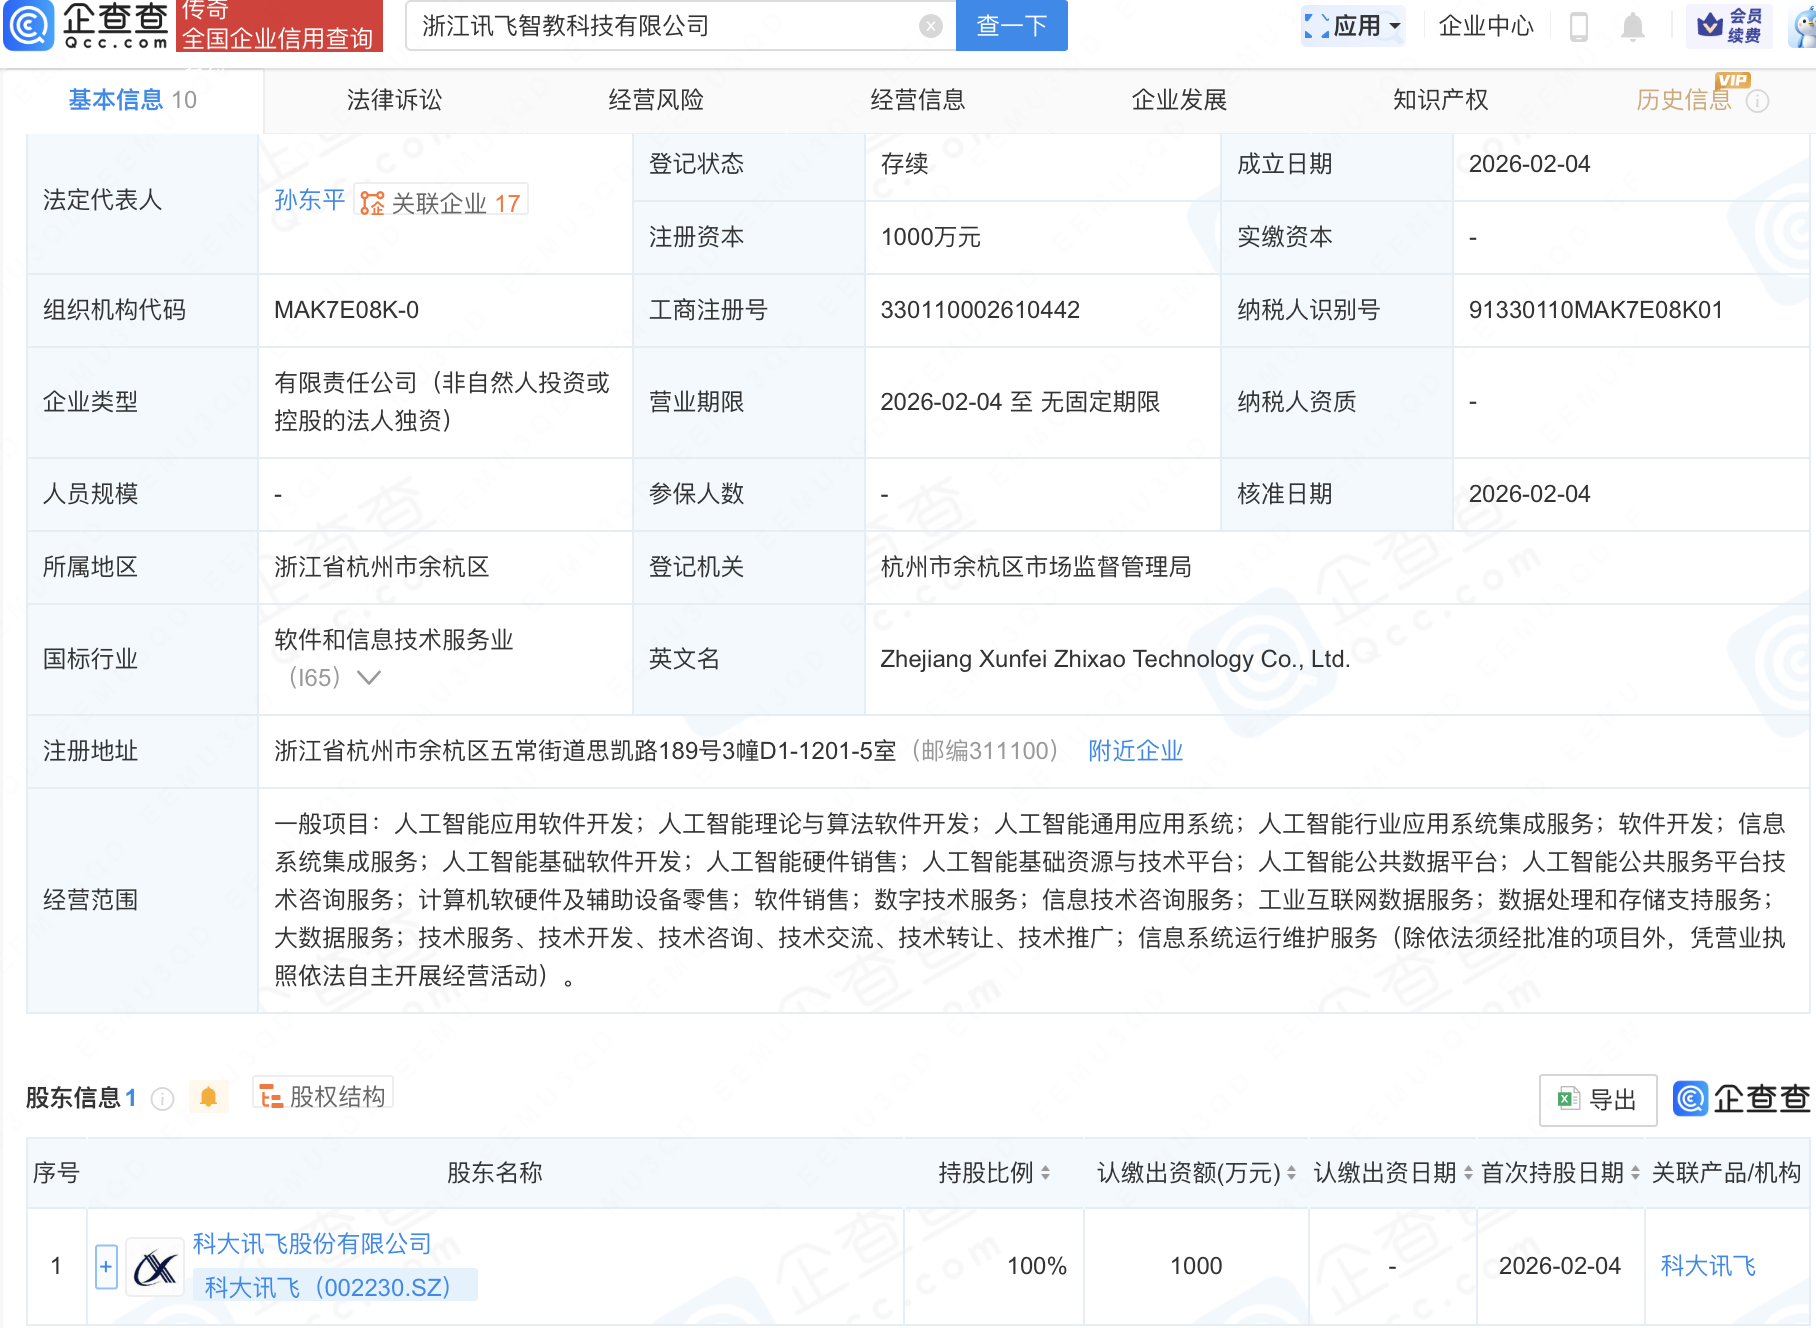The width and height of the screenshot is (1816, 1328).
Task: Click the 会员续费 crown icon
Action: (1711, 26)
